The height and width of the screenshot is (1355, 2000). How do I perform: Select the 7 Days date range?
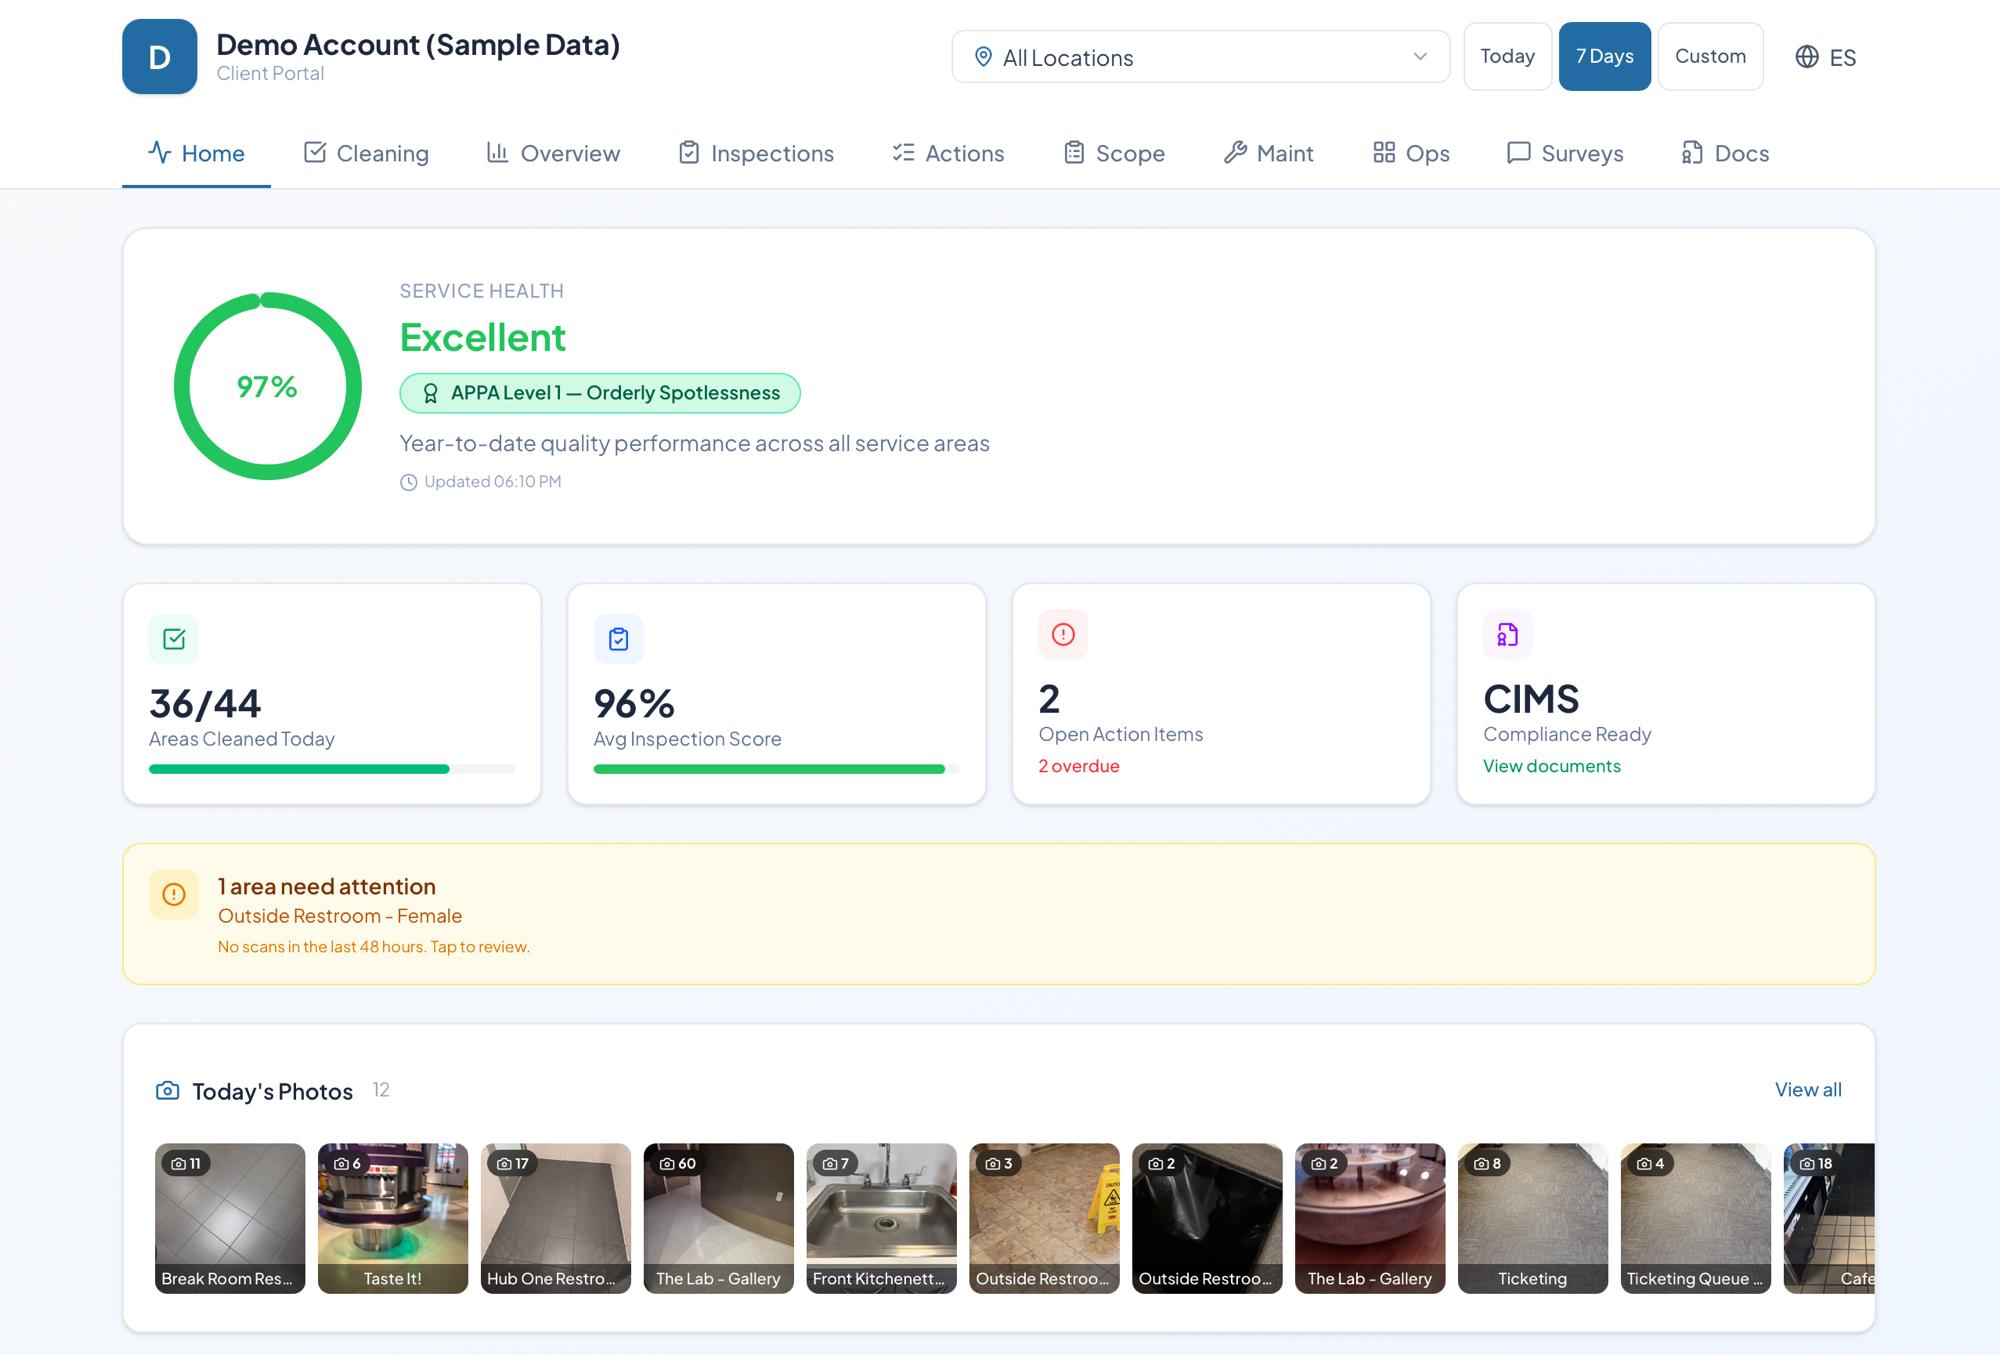[1604, 57]
